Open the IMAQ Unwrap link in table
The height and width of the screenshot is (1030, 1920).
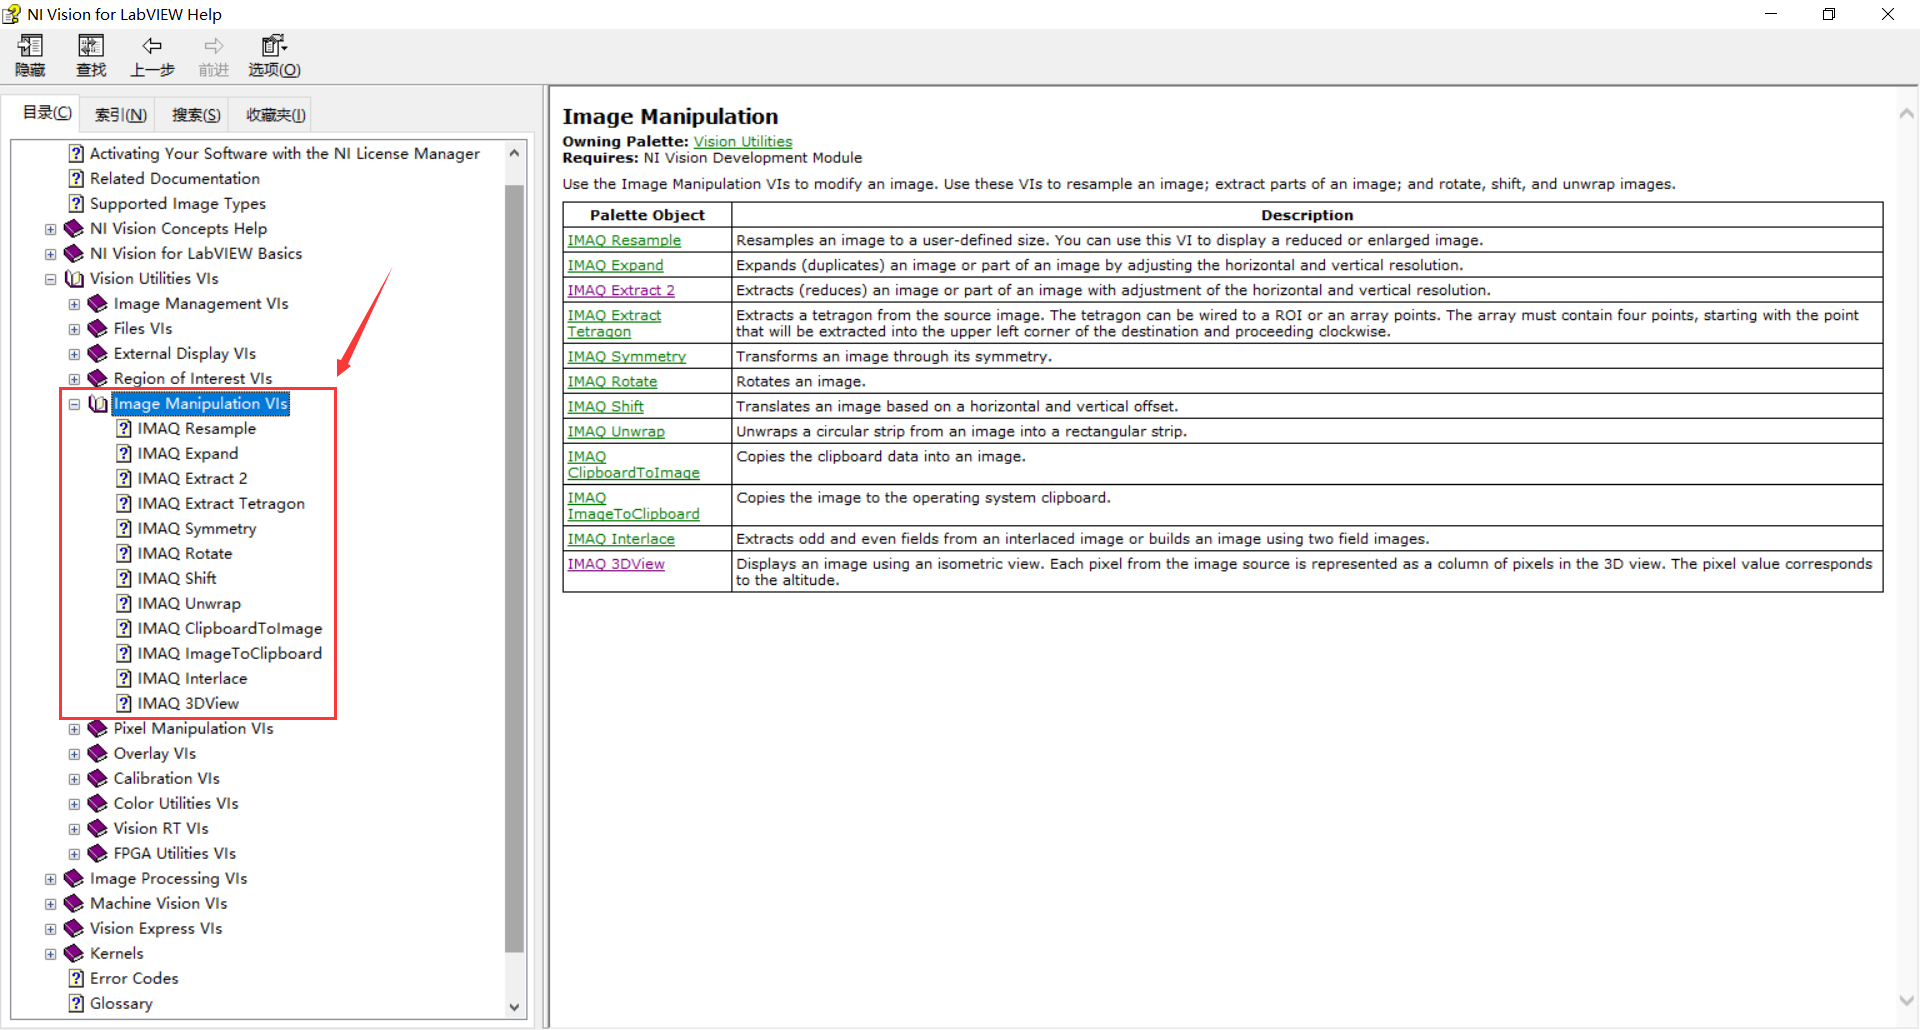(x=616, y=431)
